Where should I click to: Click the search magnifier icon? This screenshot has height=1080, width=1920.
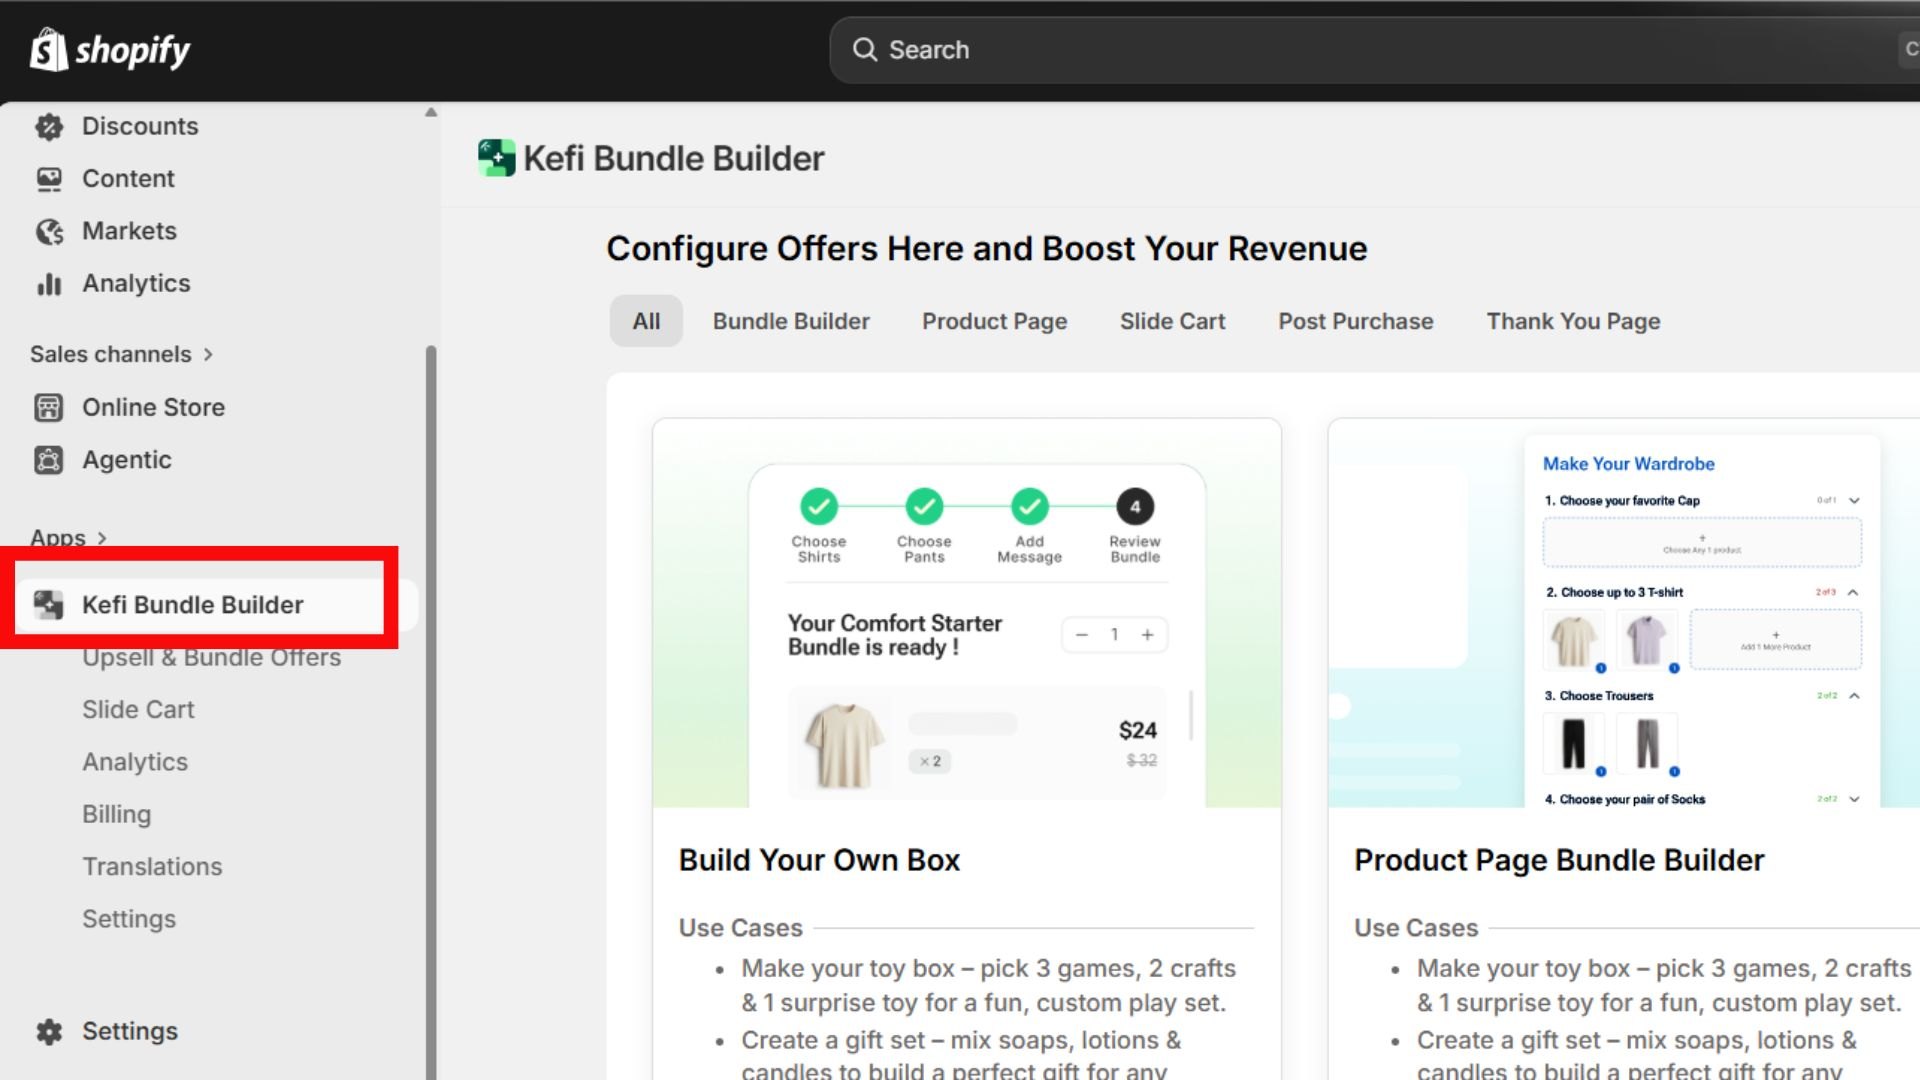[x=864, y=50]
